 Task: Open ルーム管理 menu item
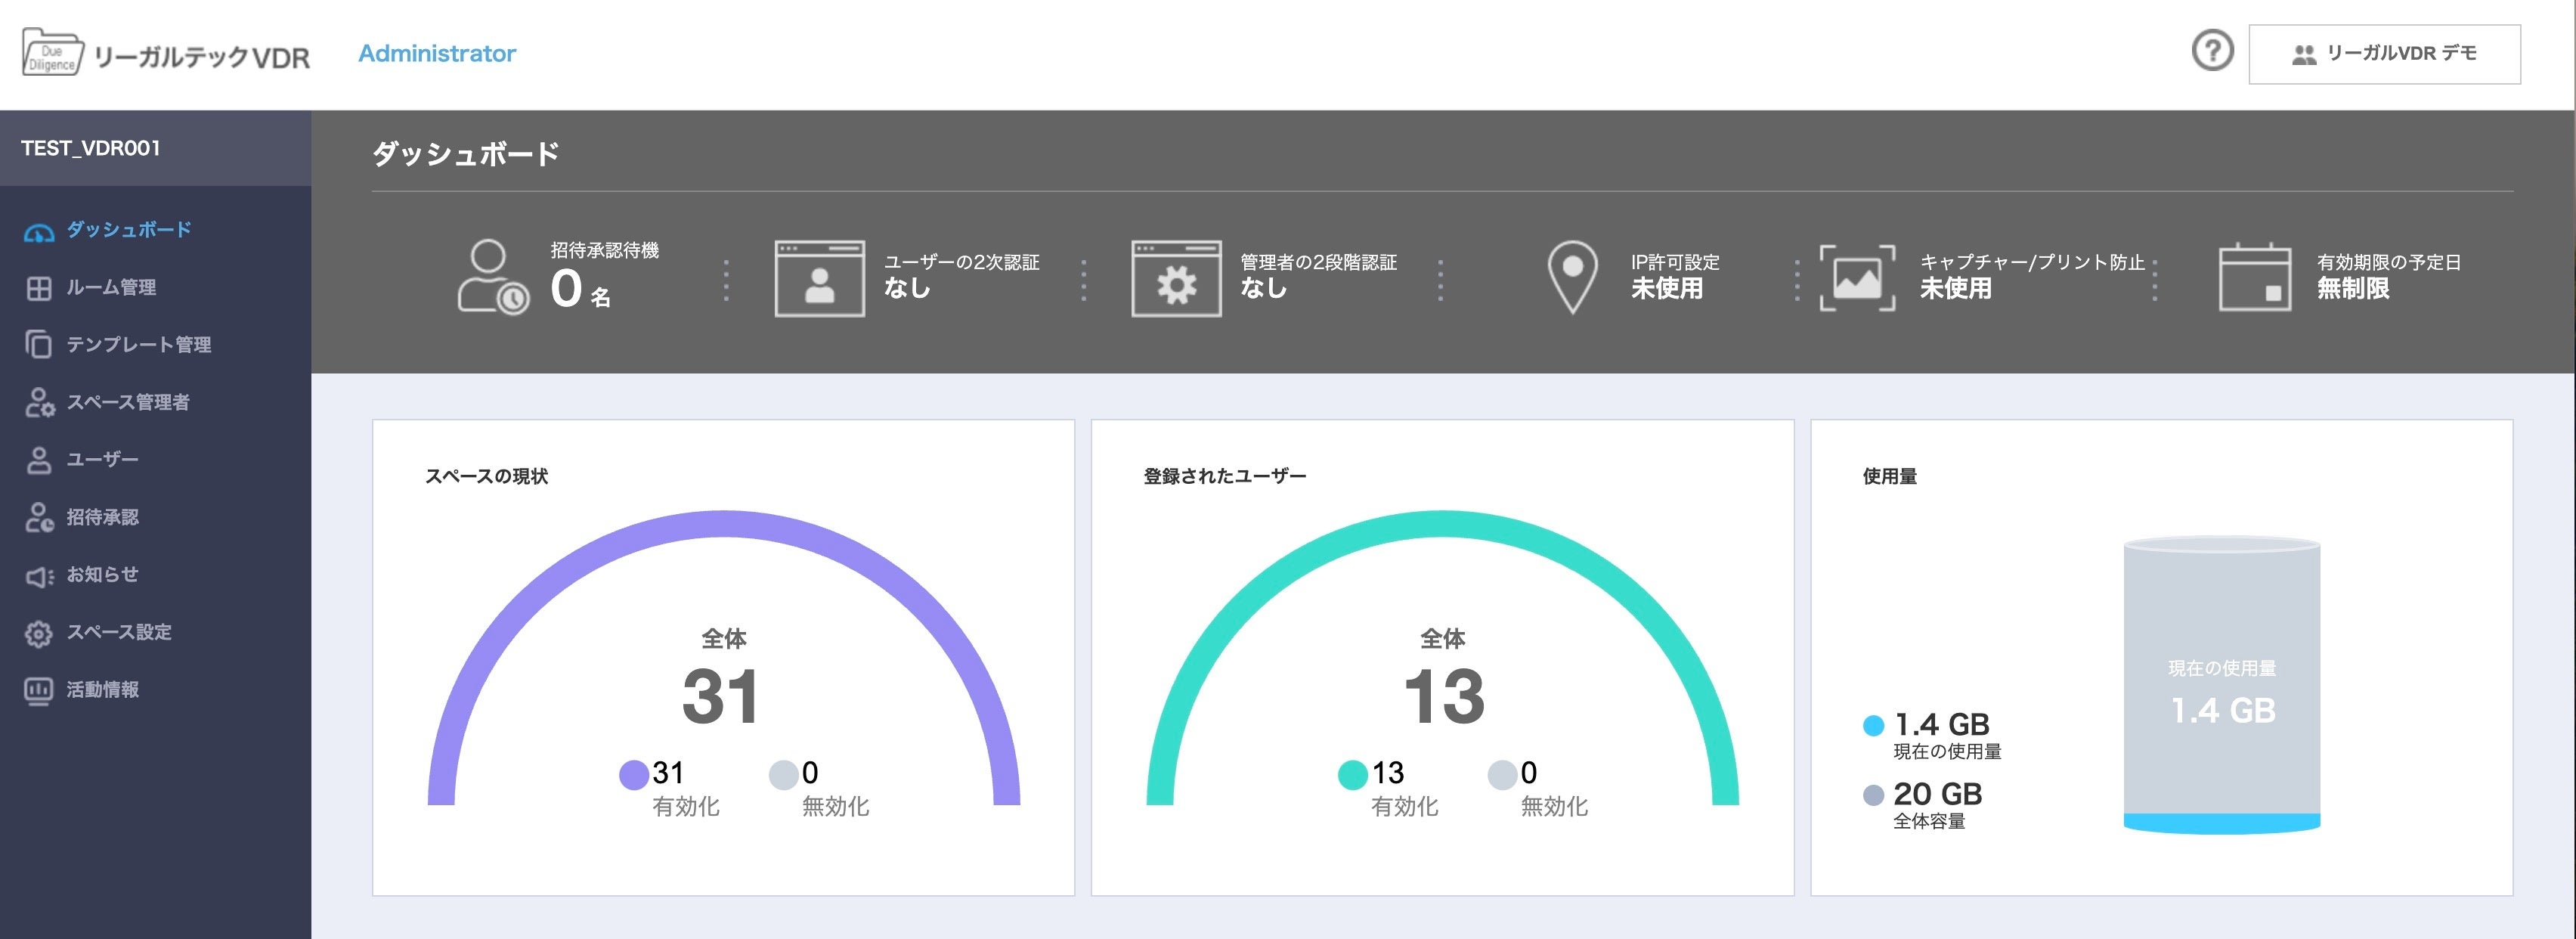pos(111,288)
